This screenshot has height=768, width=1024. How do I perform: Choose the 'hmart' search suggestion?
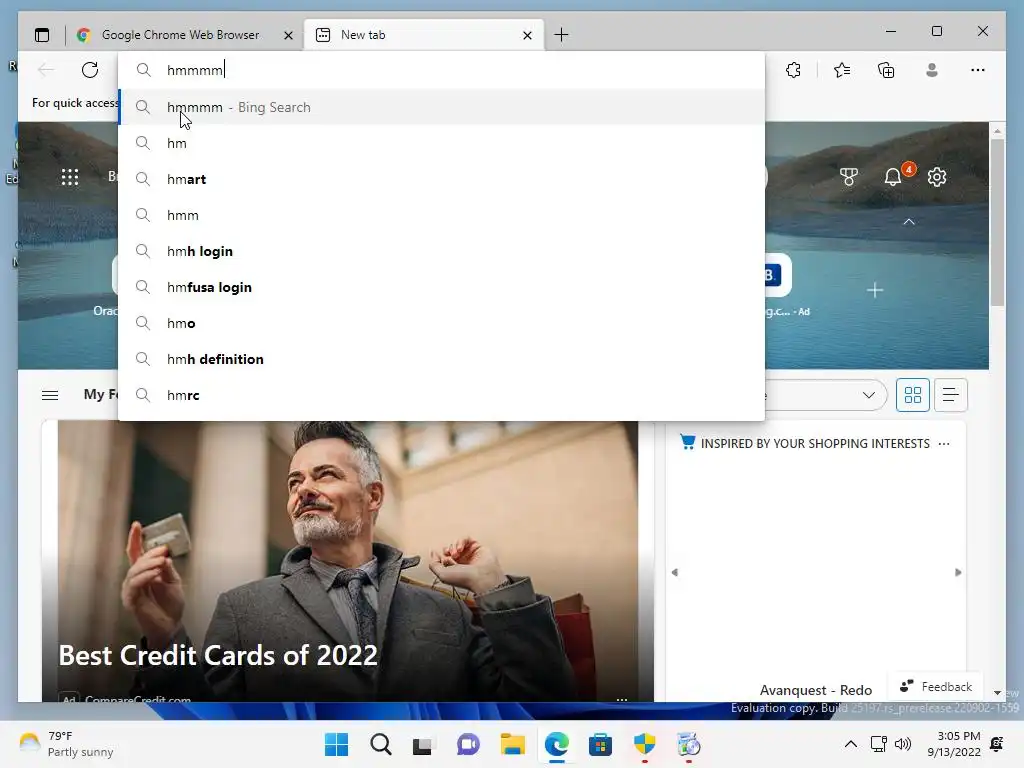[x=441, y=179]
